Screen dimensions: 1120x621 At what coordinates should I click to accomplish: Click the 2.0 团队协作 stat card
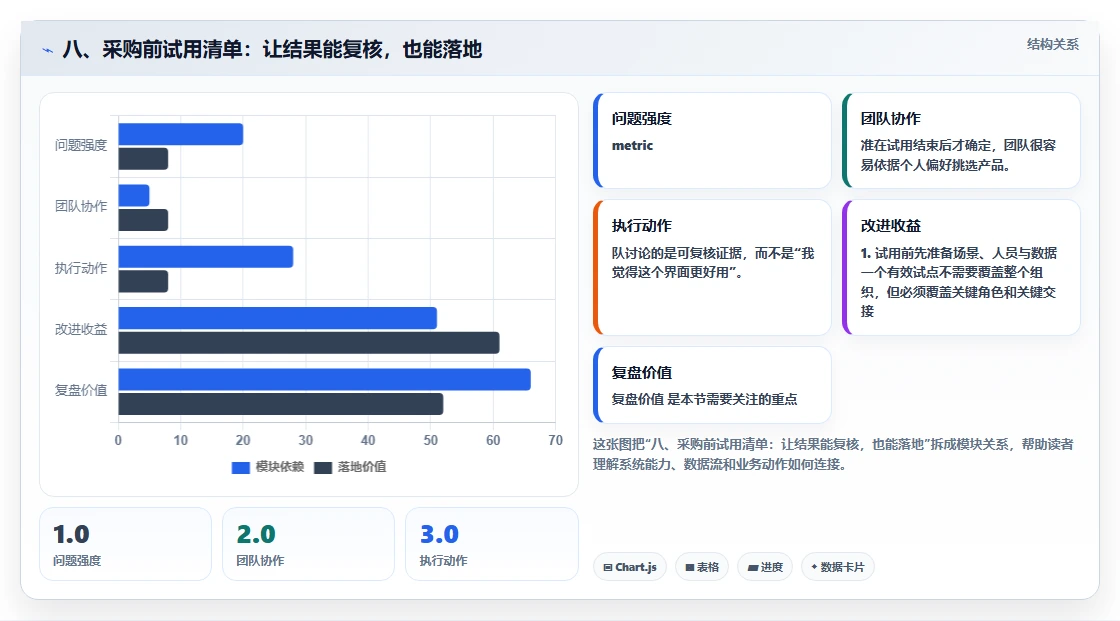coord(309,544)
